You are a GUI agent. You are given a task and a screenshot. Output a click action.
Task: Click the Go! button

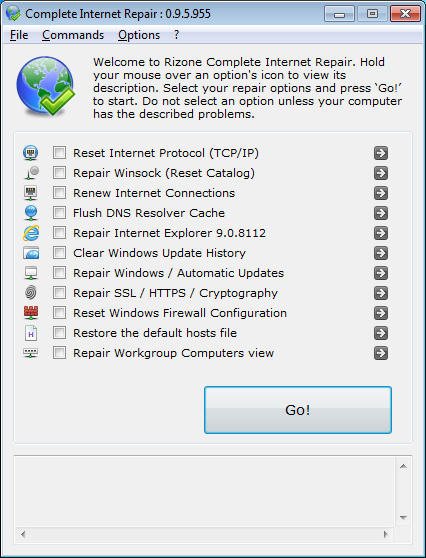tap(298, 410)
